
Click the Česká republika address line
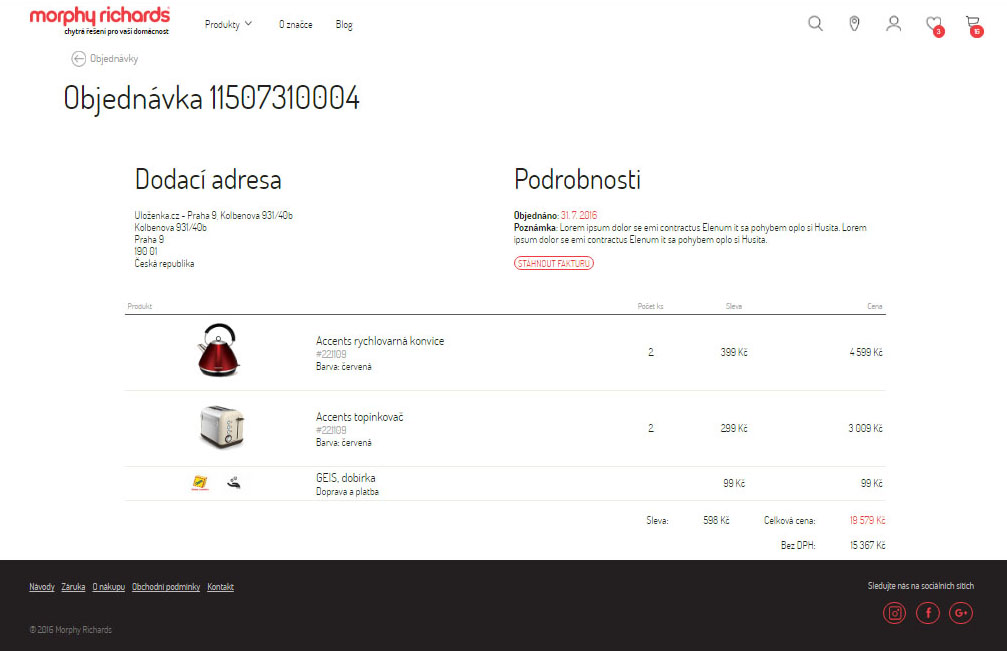(x=164, y=264)
